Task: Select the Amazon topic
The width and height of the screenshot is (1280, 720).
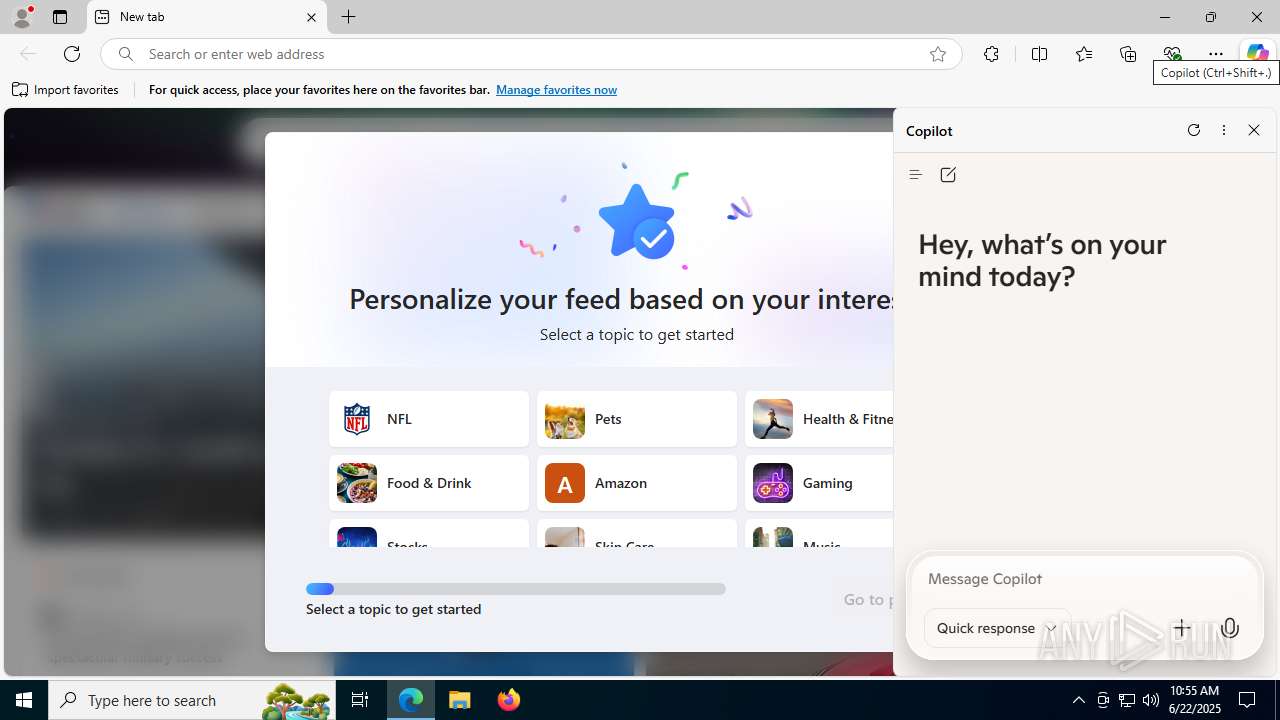Action: coord(637,483)
